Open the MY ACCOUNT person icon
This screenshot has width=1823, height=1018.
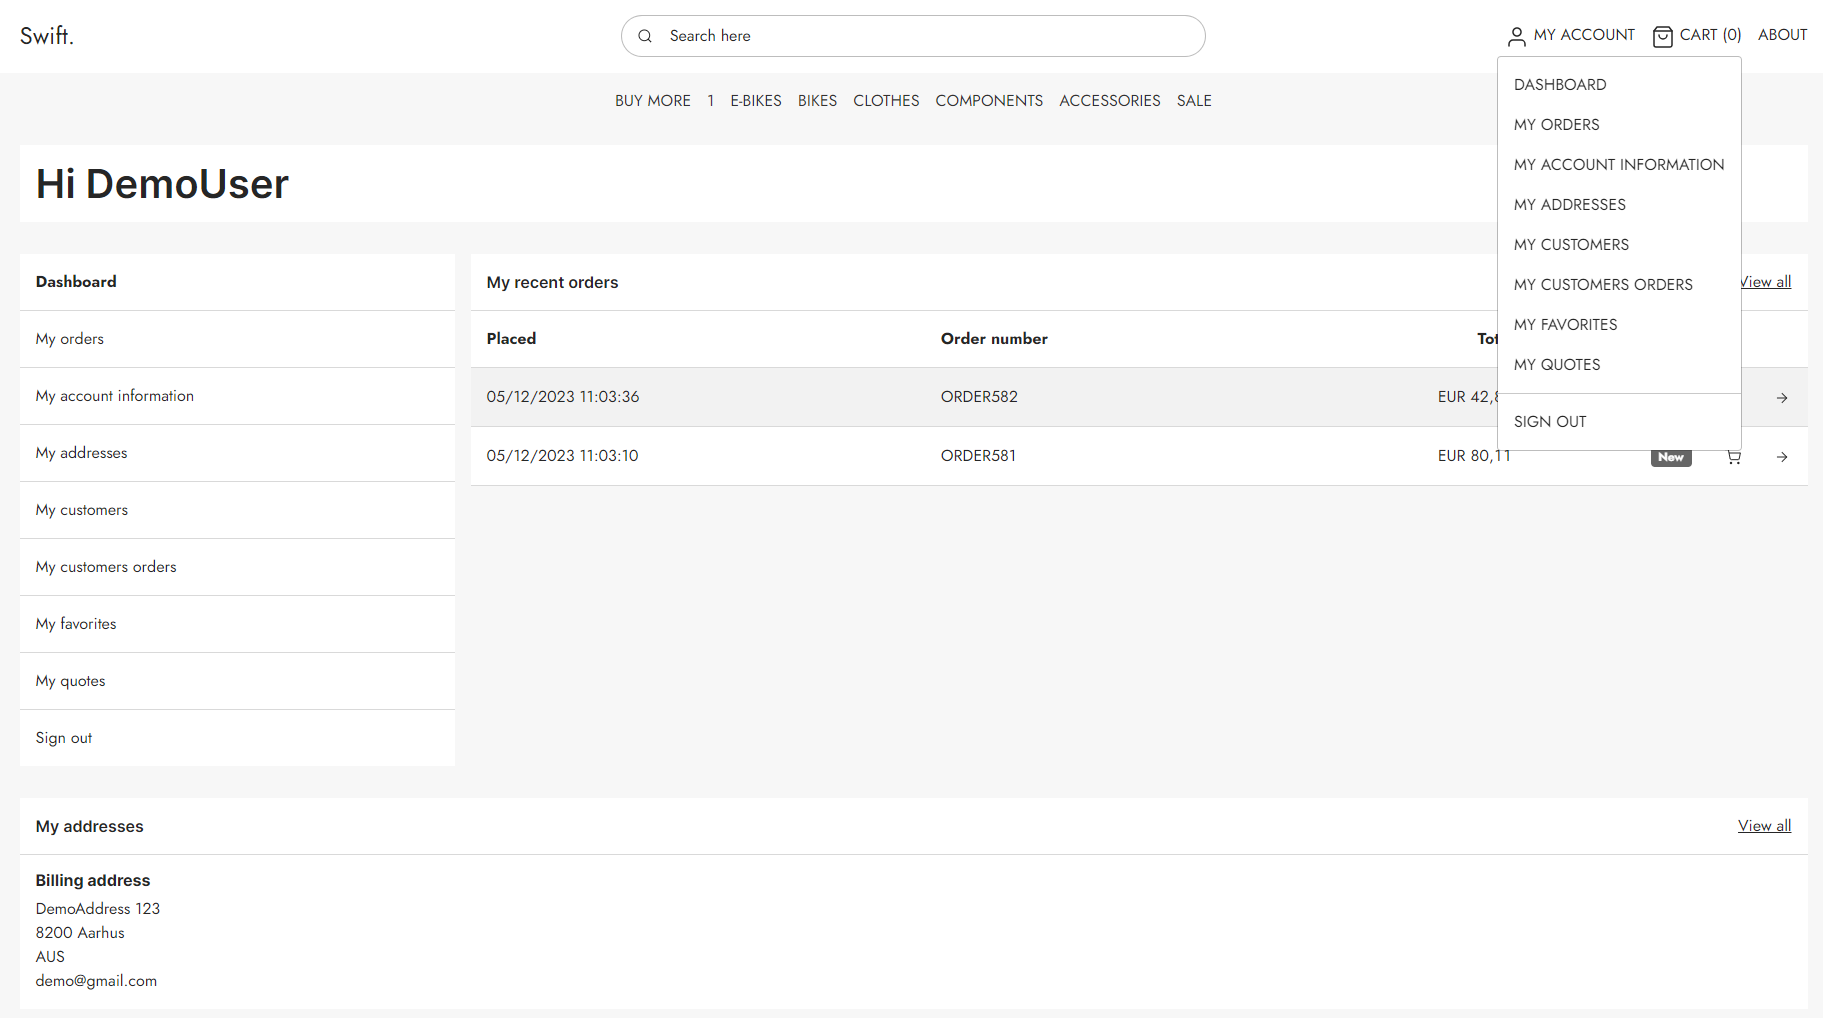click(x=1516, y=35)
